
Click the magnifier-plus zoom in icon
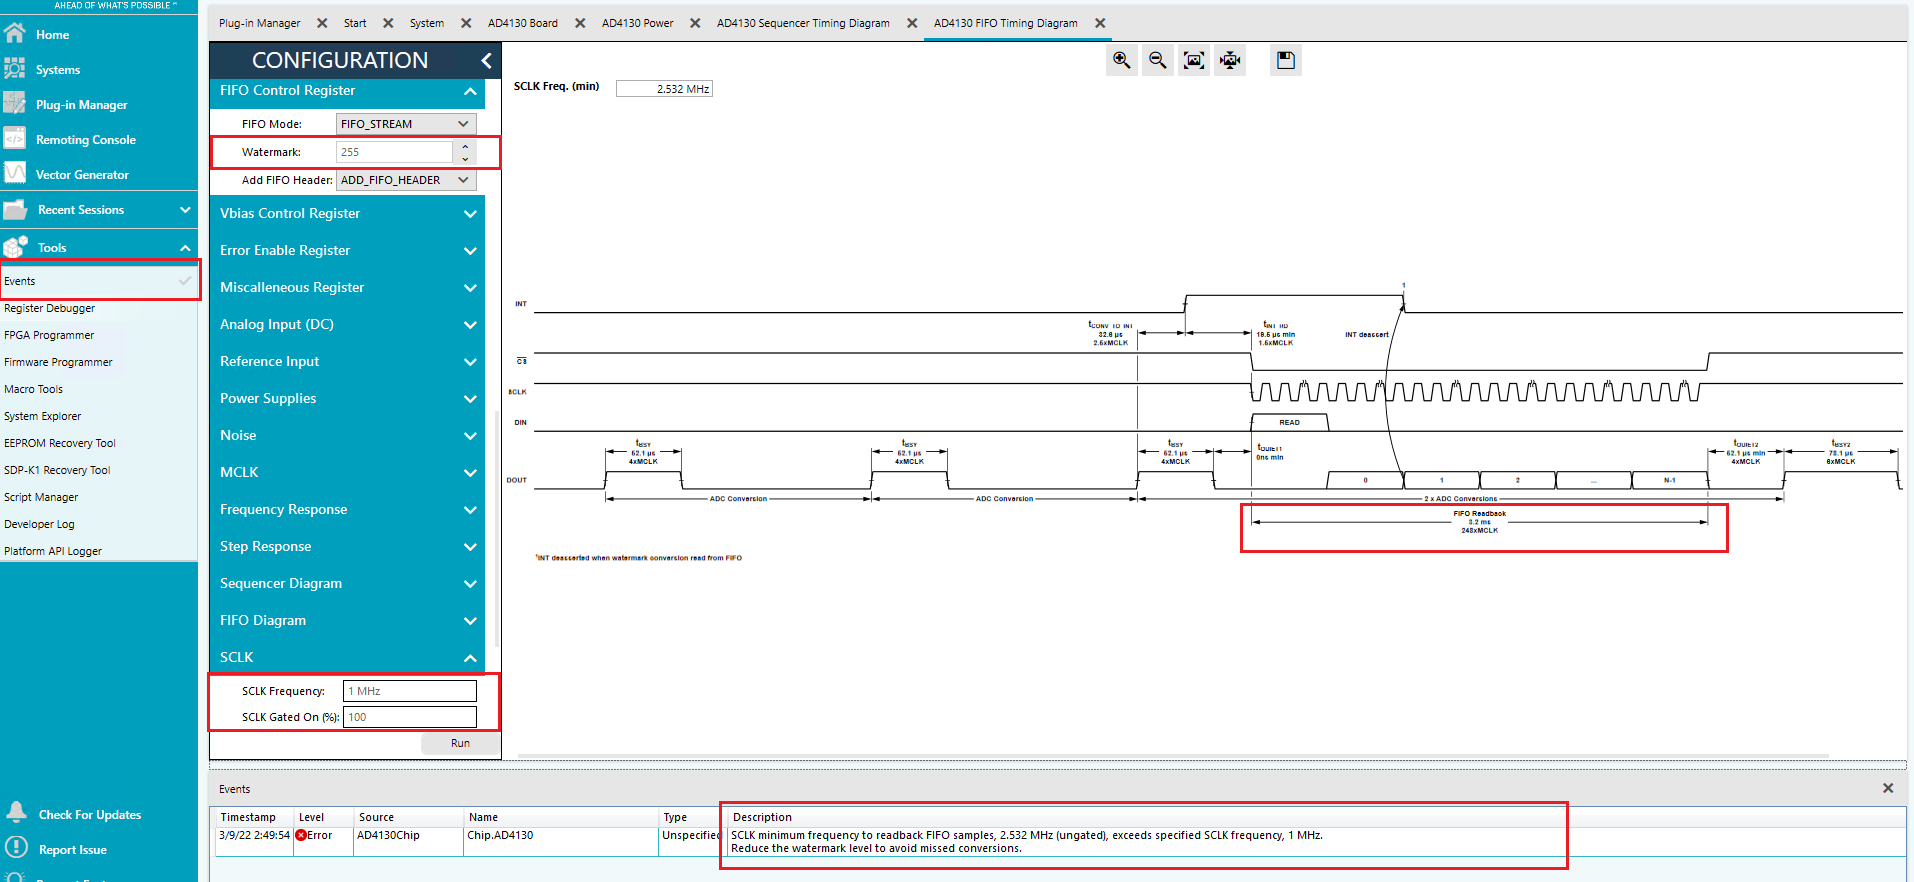[x=1122, y=60]
